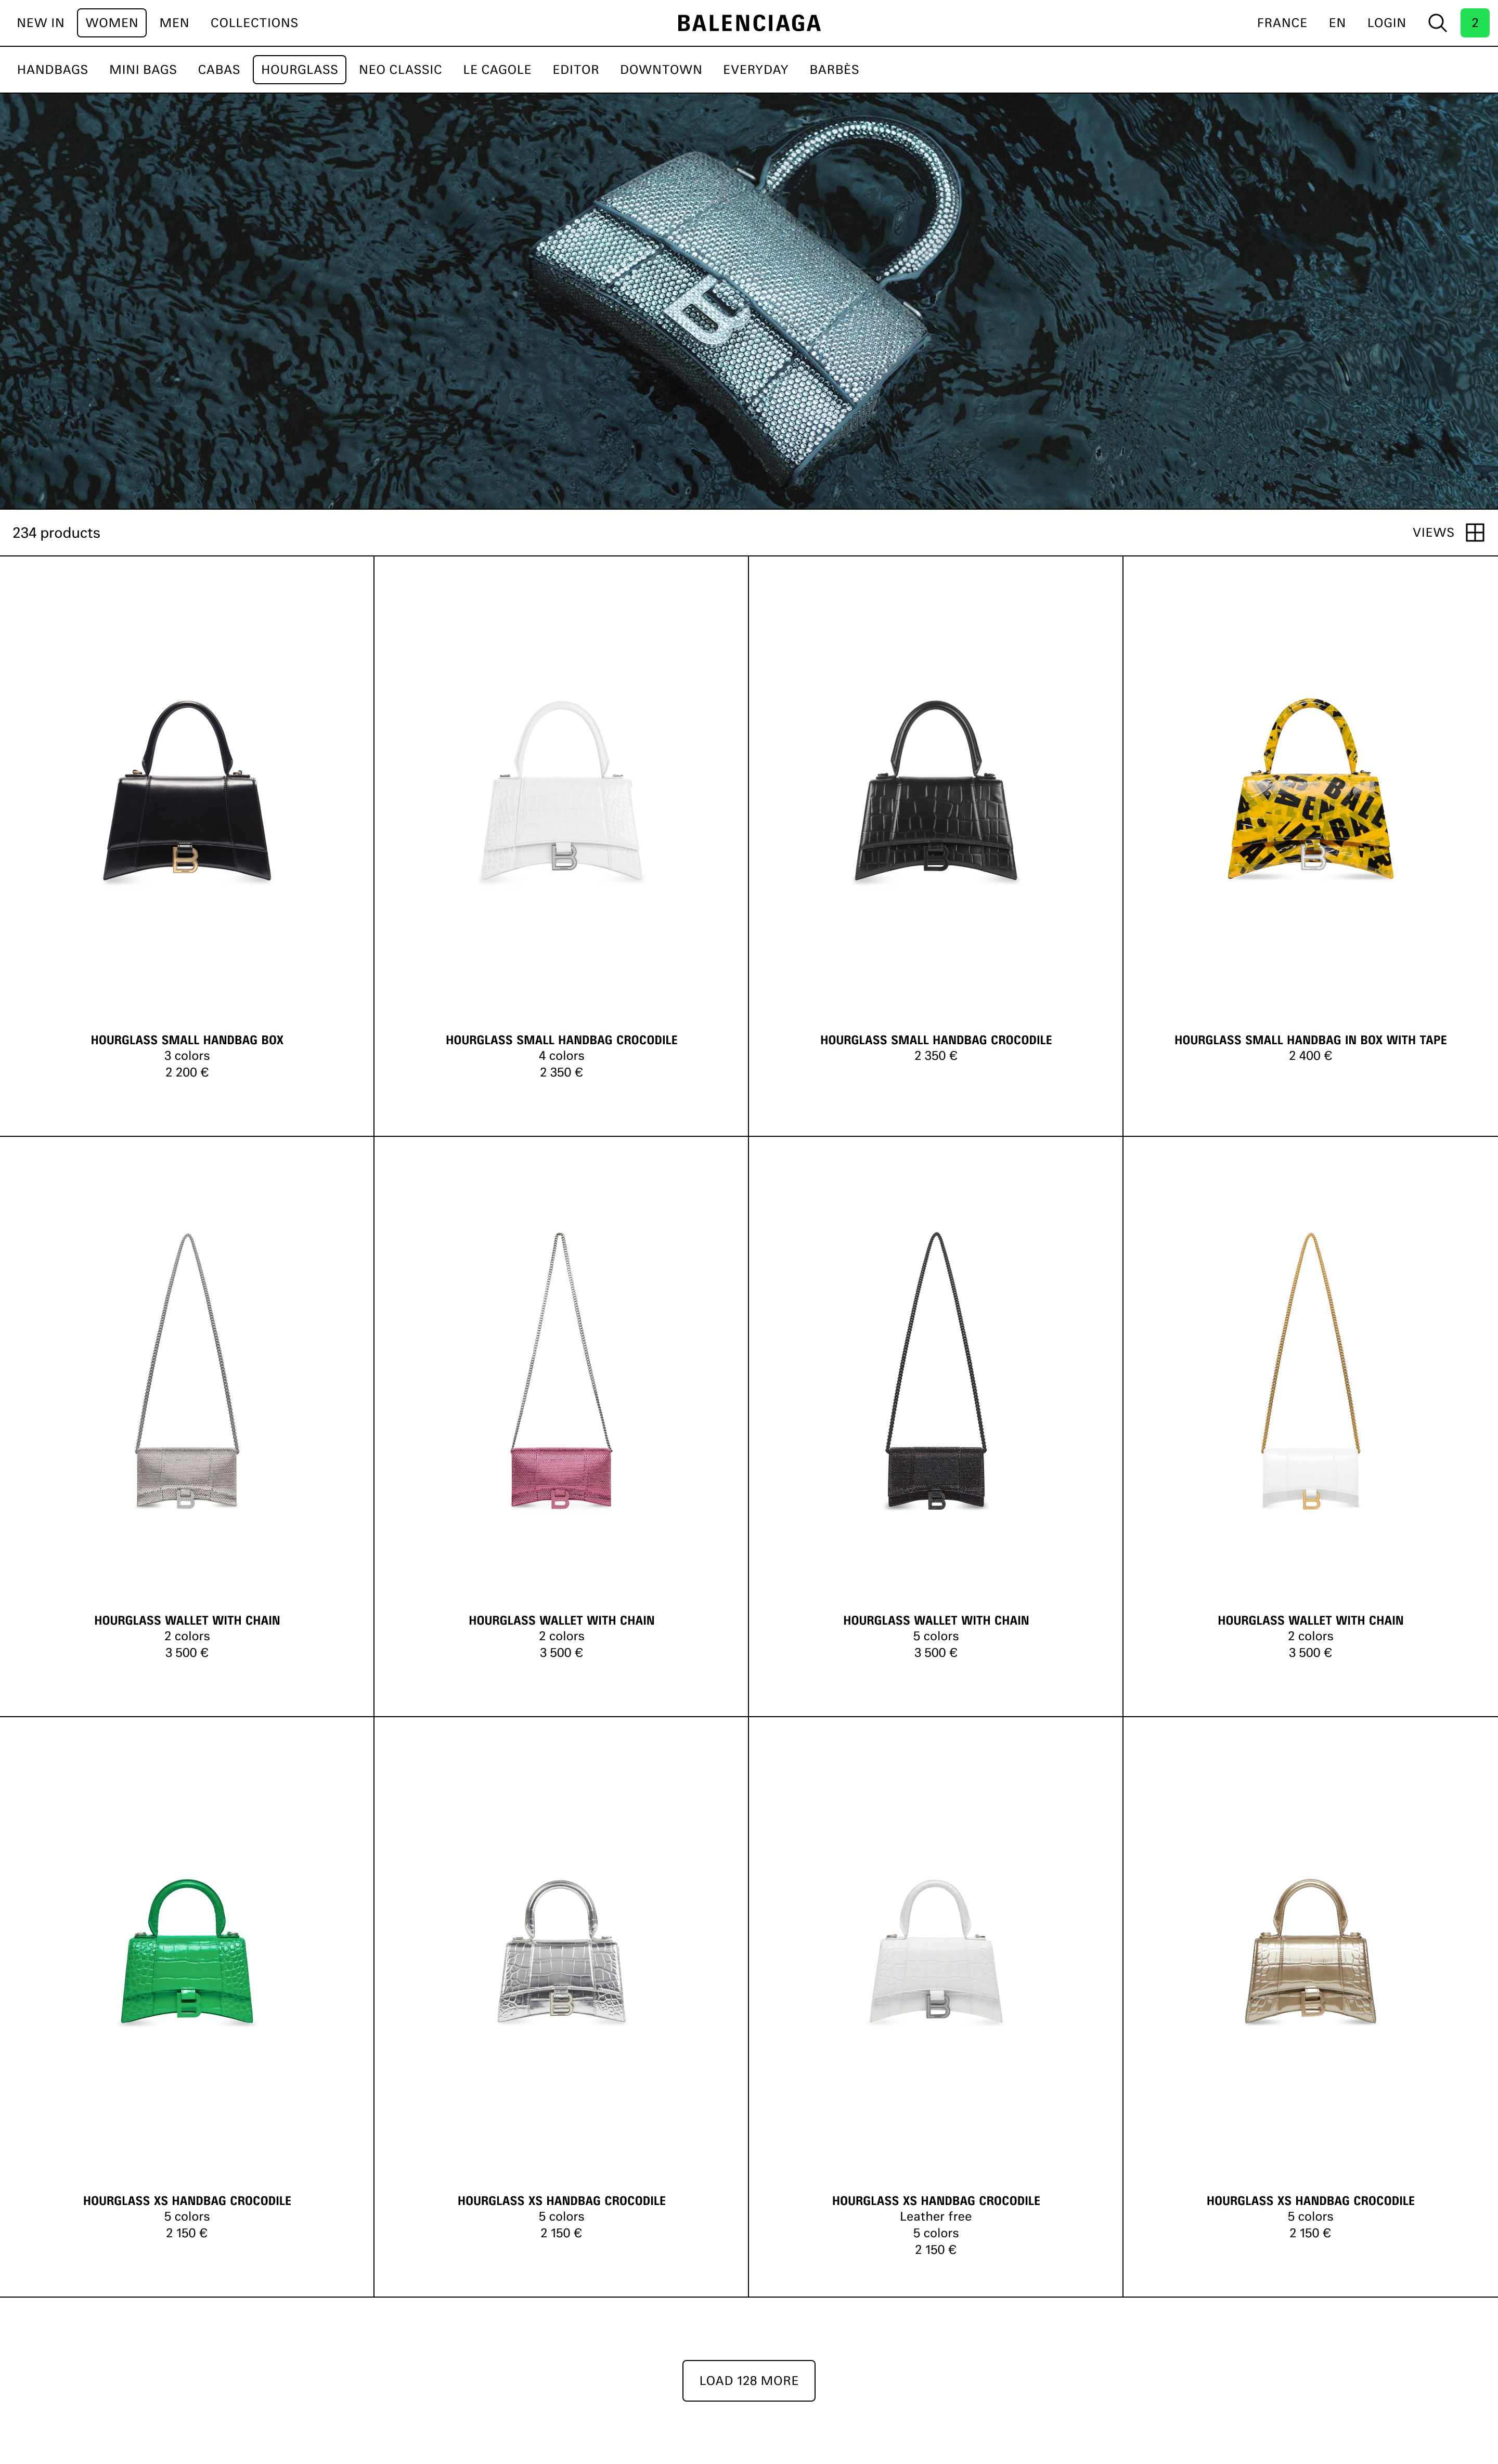The image size is (1498, 2464).
Task: Open black crocodile small handbag image
Action: (936, 791)
